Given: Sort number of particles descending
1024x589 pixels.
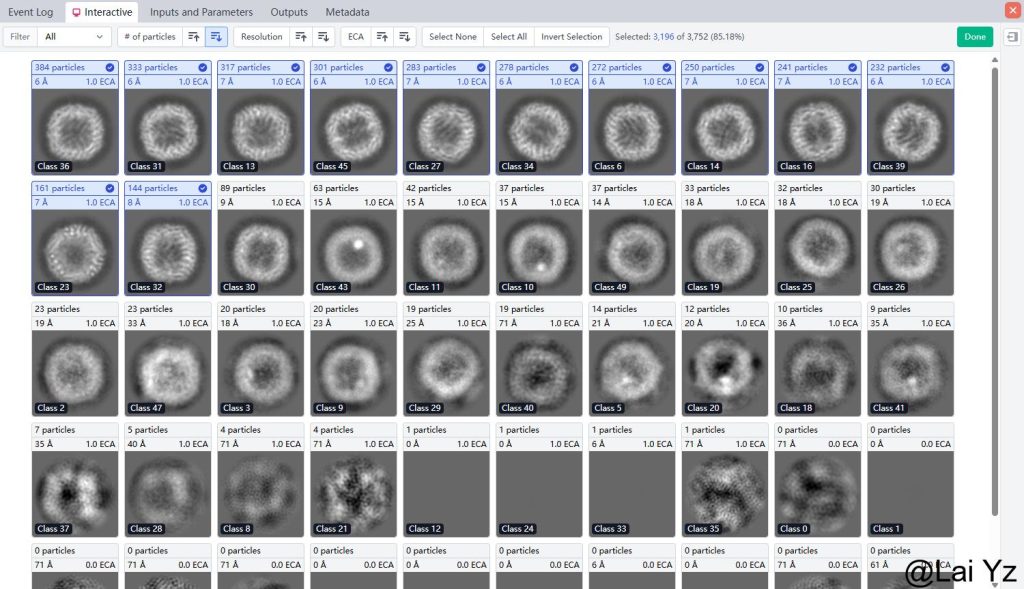Looking at the screenshot, I should (x=217, y=37).
